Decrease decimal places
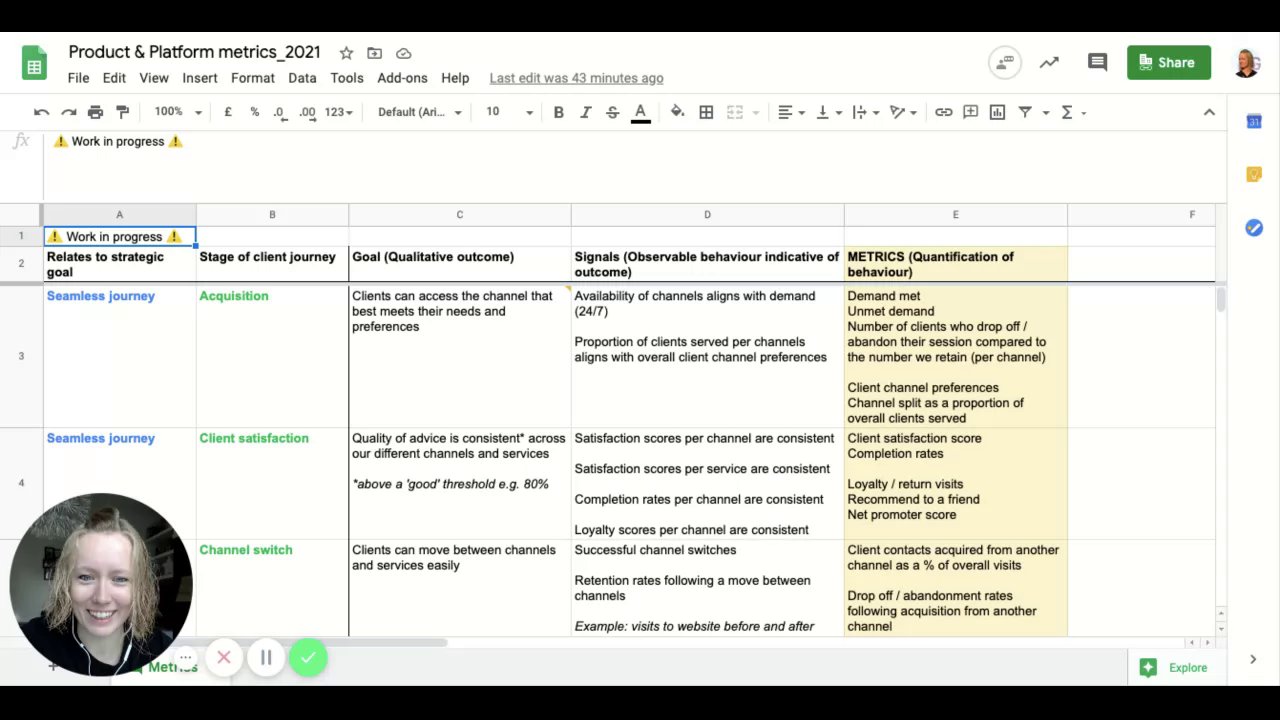 279,112
